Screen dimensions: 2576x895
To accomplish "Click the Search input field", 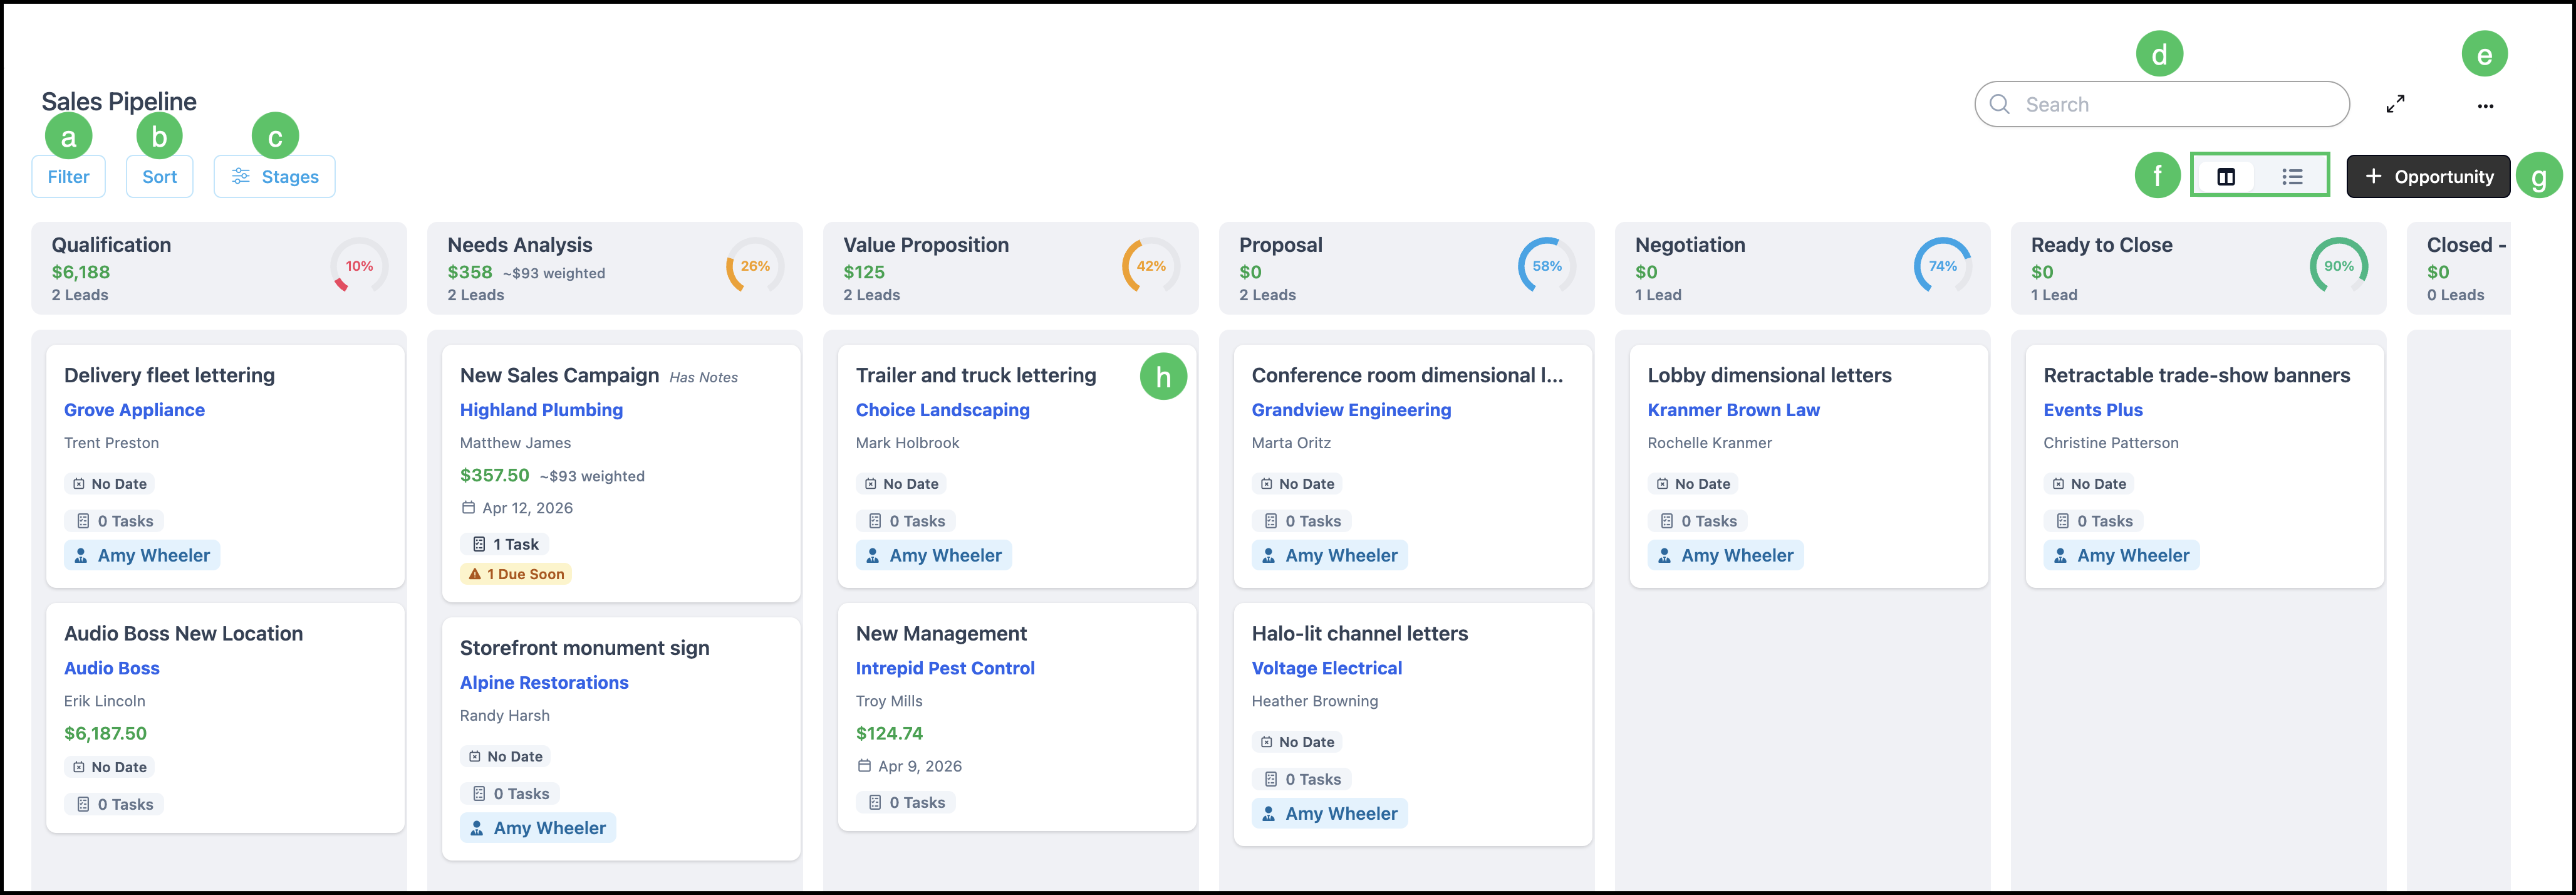I will pyautogui.click(x=2162, y=104).
